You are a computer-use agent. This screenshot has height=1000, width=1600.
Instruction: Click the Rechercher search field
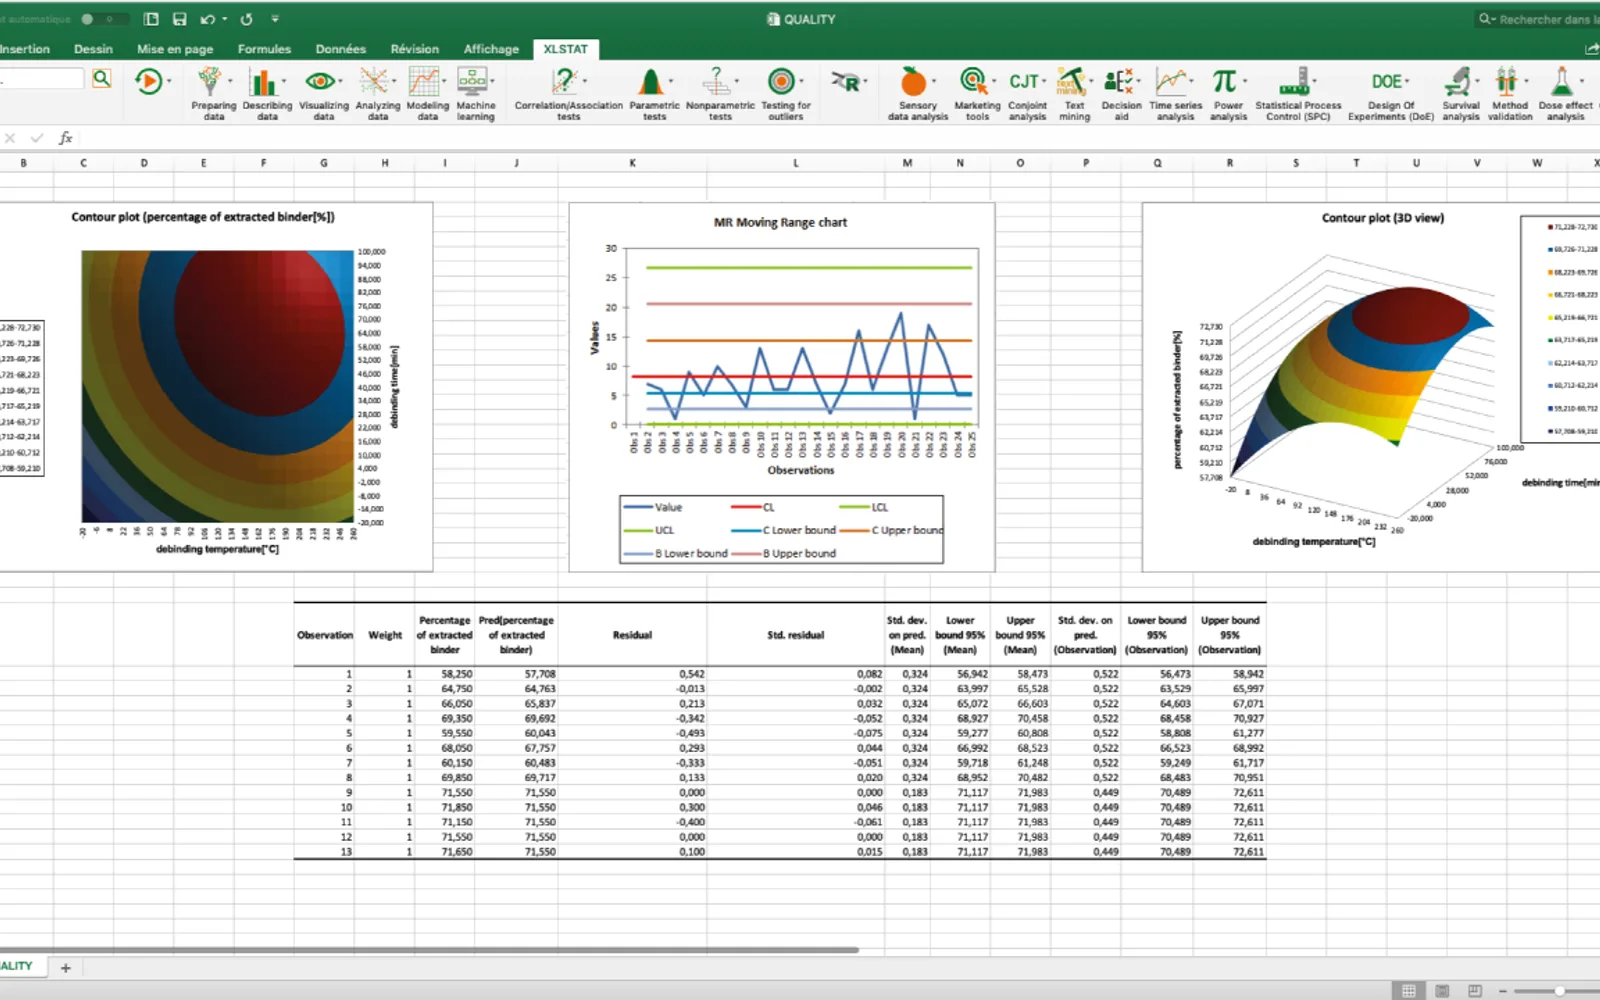pos(1537,19)
